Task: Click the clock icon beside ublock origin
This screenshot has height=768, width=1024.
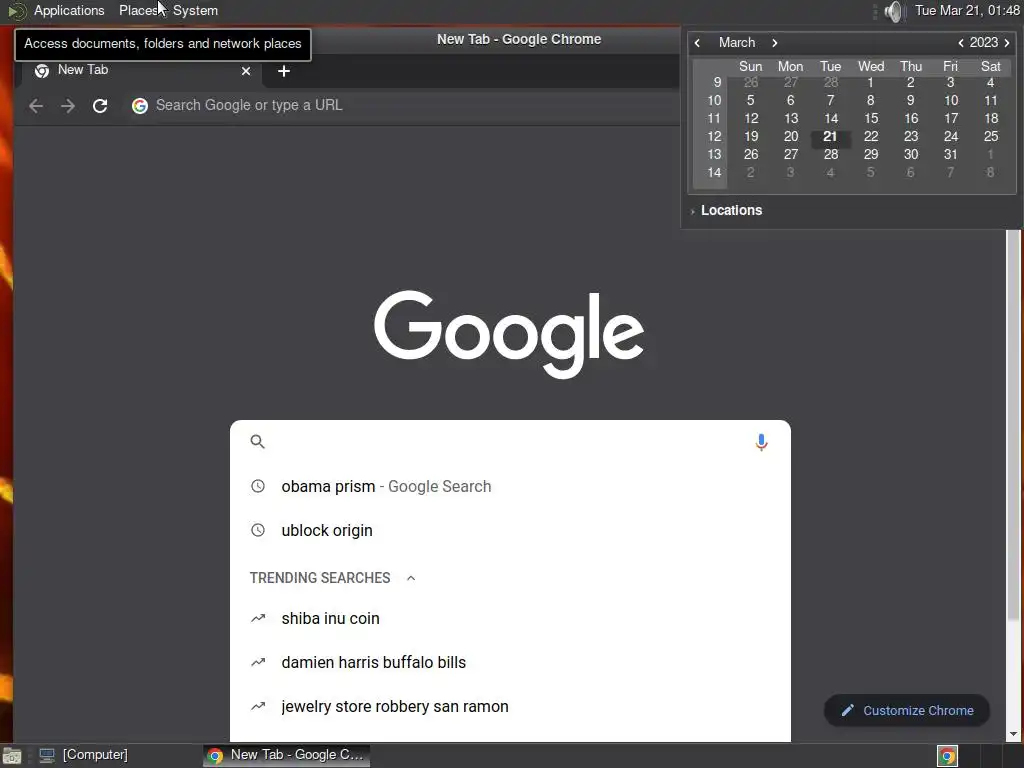Action: click(x=258, y=530)
